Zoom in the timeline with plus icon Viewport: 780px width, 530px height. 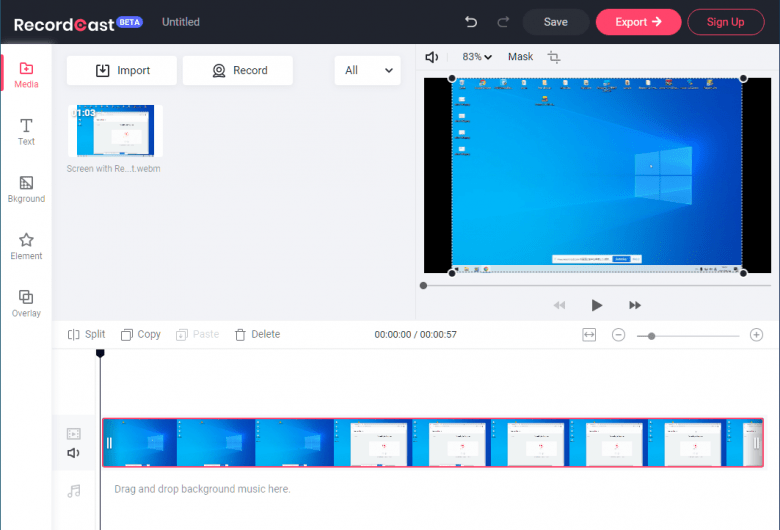pyautogui.click(x=756, y=335)
